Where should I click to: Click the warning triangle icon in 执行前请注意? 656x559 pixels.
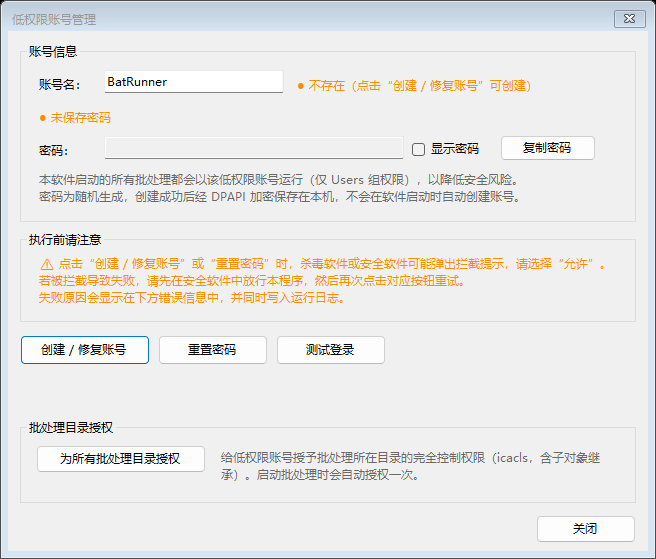pyautogui.click(x=47, y=264)
